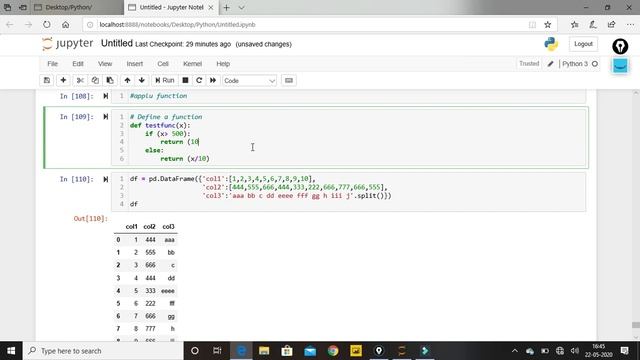640x360 pixels.
Task: Open the add notes pen icon in browser
Action: click(593, 24)
